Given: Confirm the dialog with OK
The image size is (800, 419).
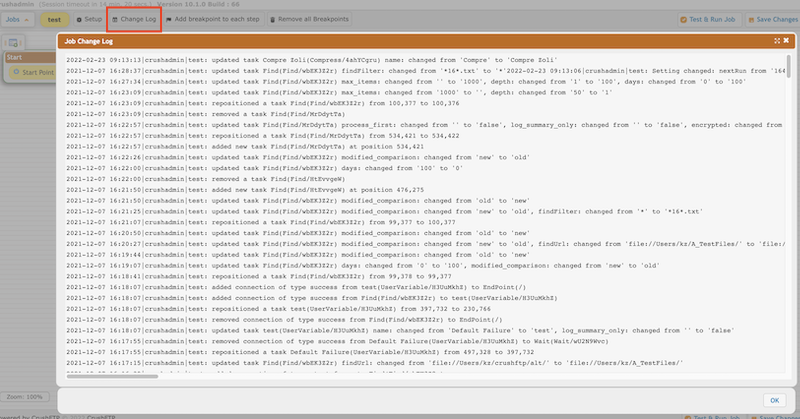Looking at the screenshot, I should tap(774, 400).
